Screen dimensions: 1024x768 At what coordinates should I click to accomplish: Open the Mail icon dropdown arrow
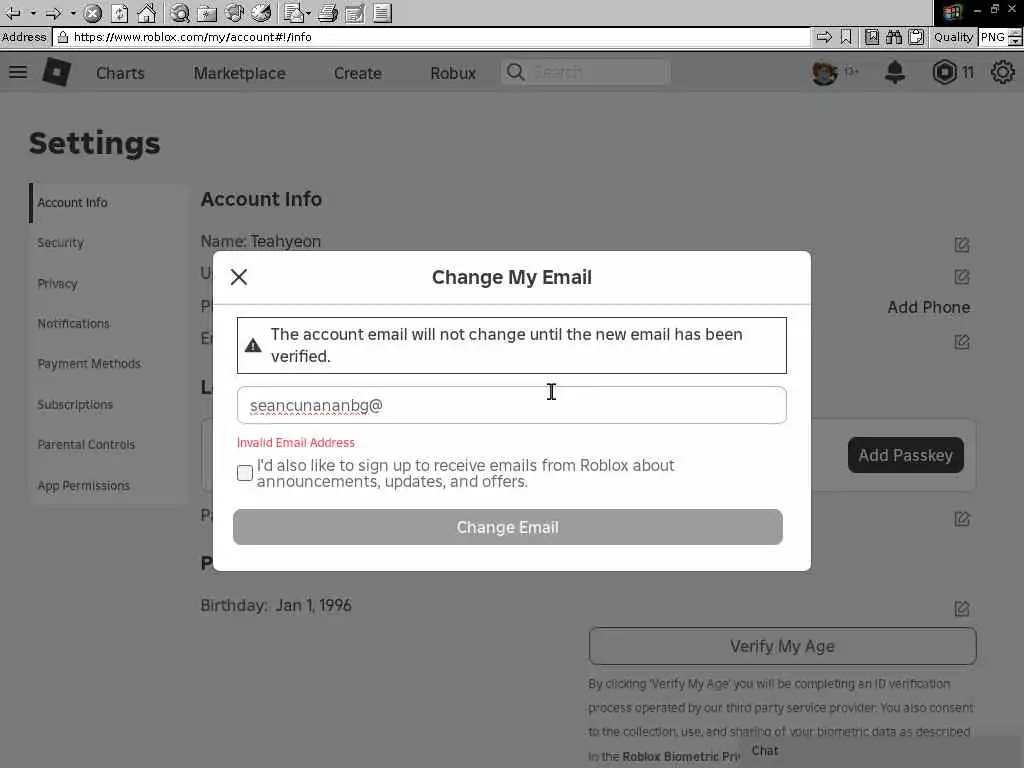[308, 13]
